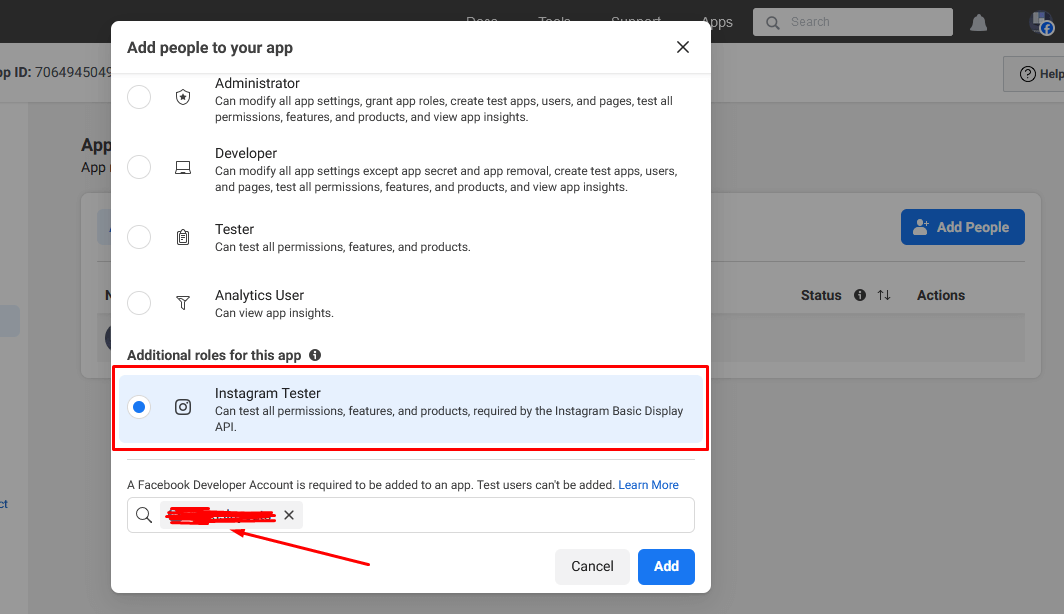This screenshot has height=614, width=1064.
Task: Confirm with the blue Add button
Action: coord(666,567)
